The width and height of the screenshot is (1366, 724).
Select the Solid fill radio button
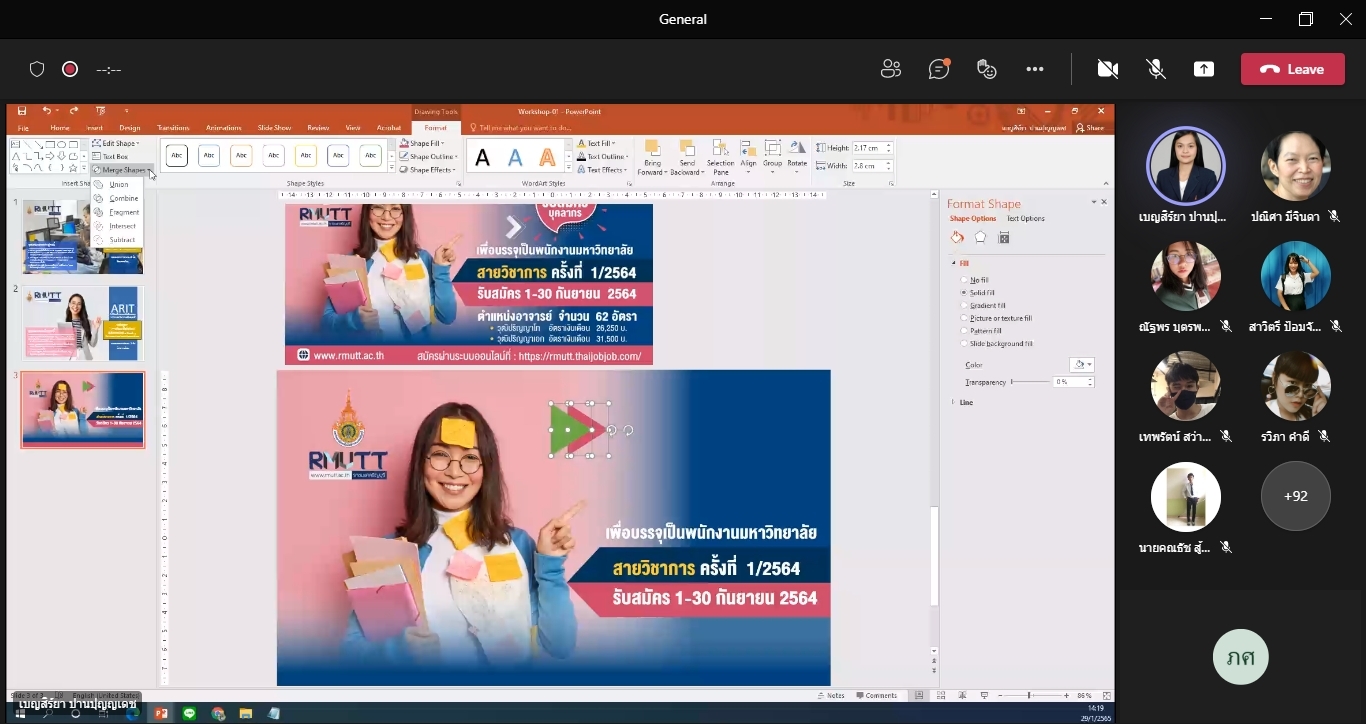pyautogui.click(x=964, y=293)
